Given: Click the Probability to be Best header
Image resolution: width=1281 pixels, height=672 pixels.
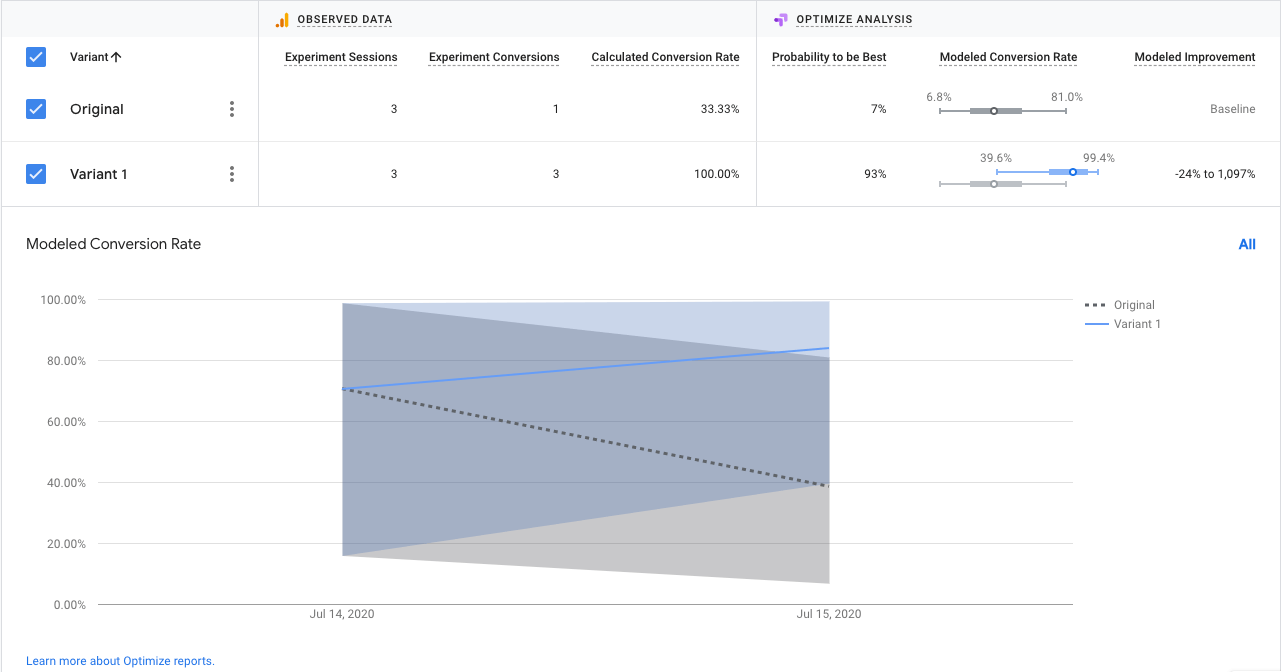Looking at the screenshot, I should 829,57.
